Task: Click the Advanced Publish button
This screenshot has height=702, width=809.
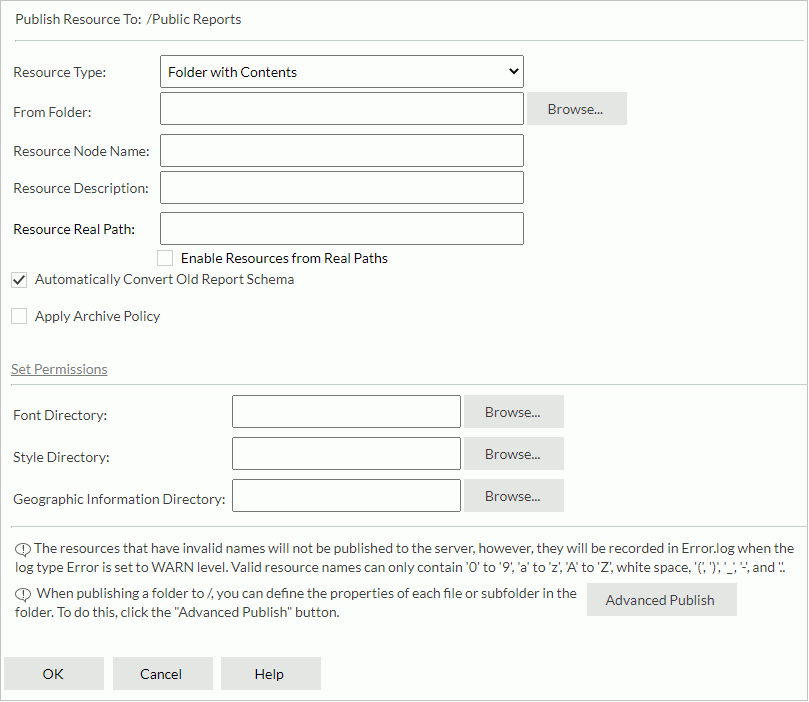Action: (x=661, y=599)
